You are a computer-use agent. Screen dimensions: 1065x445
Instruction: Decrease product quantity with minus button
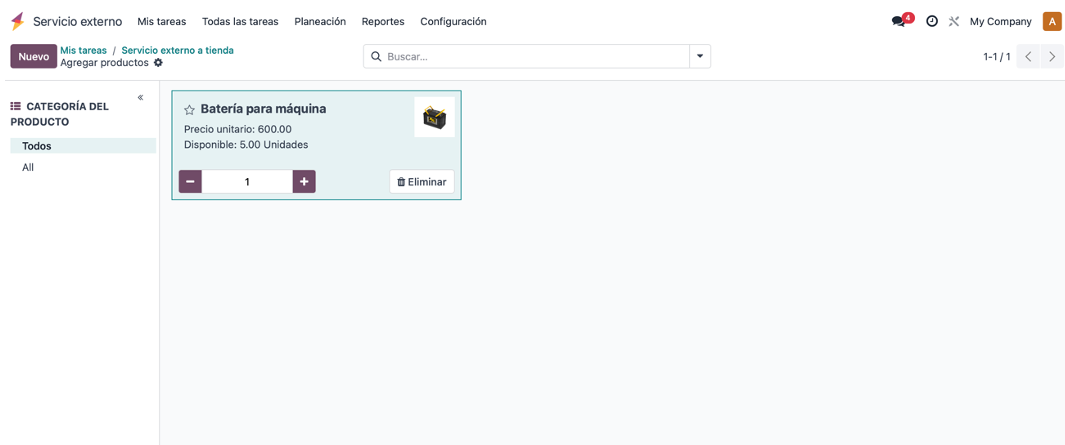(x=190, y=181)
